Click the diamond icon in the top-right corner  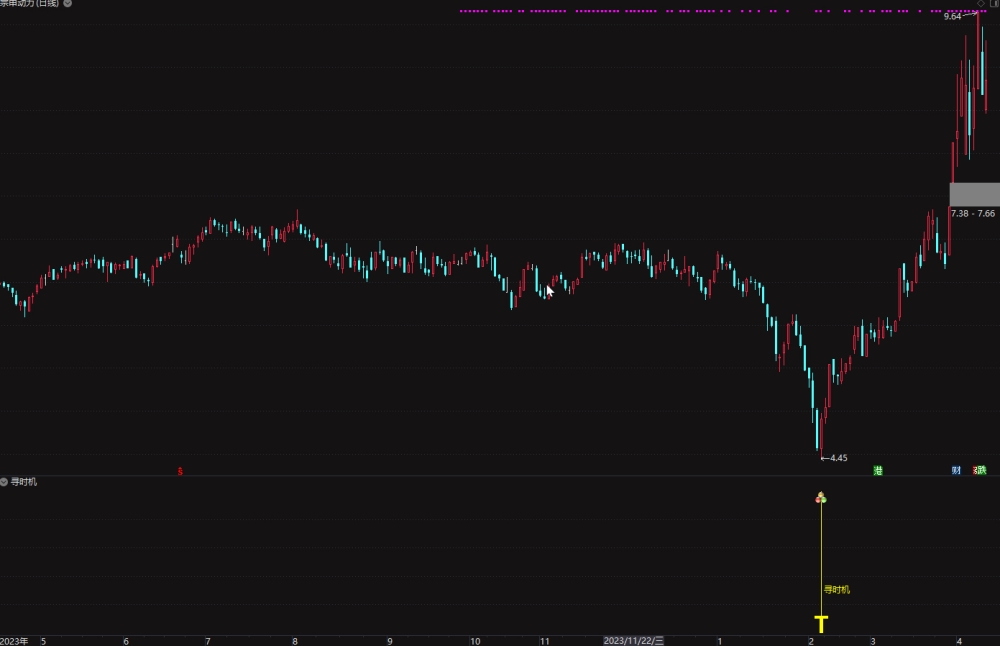click(981, 4)
